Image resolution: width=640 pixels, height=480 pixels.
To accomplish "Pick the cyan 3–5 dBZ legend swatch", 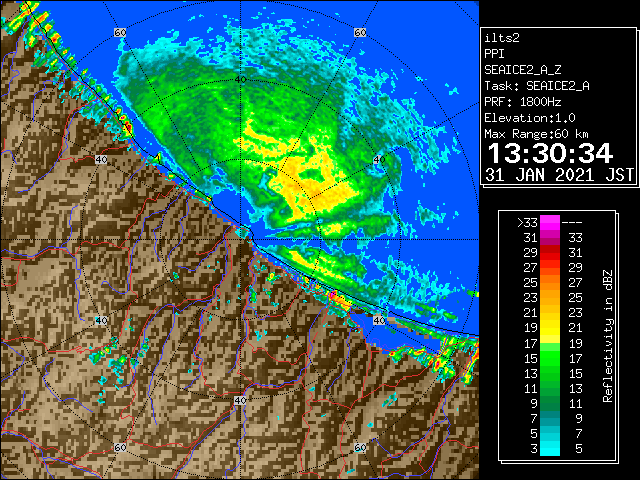I will 550,448.
